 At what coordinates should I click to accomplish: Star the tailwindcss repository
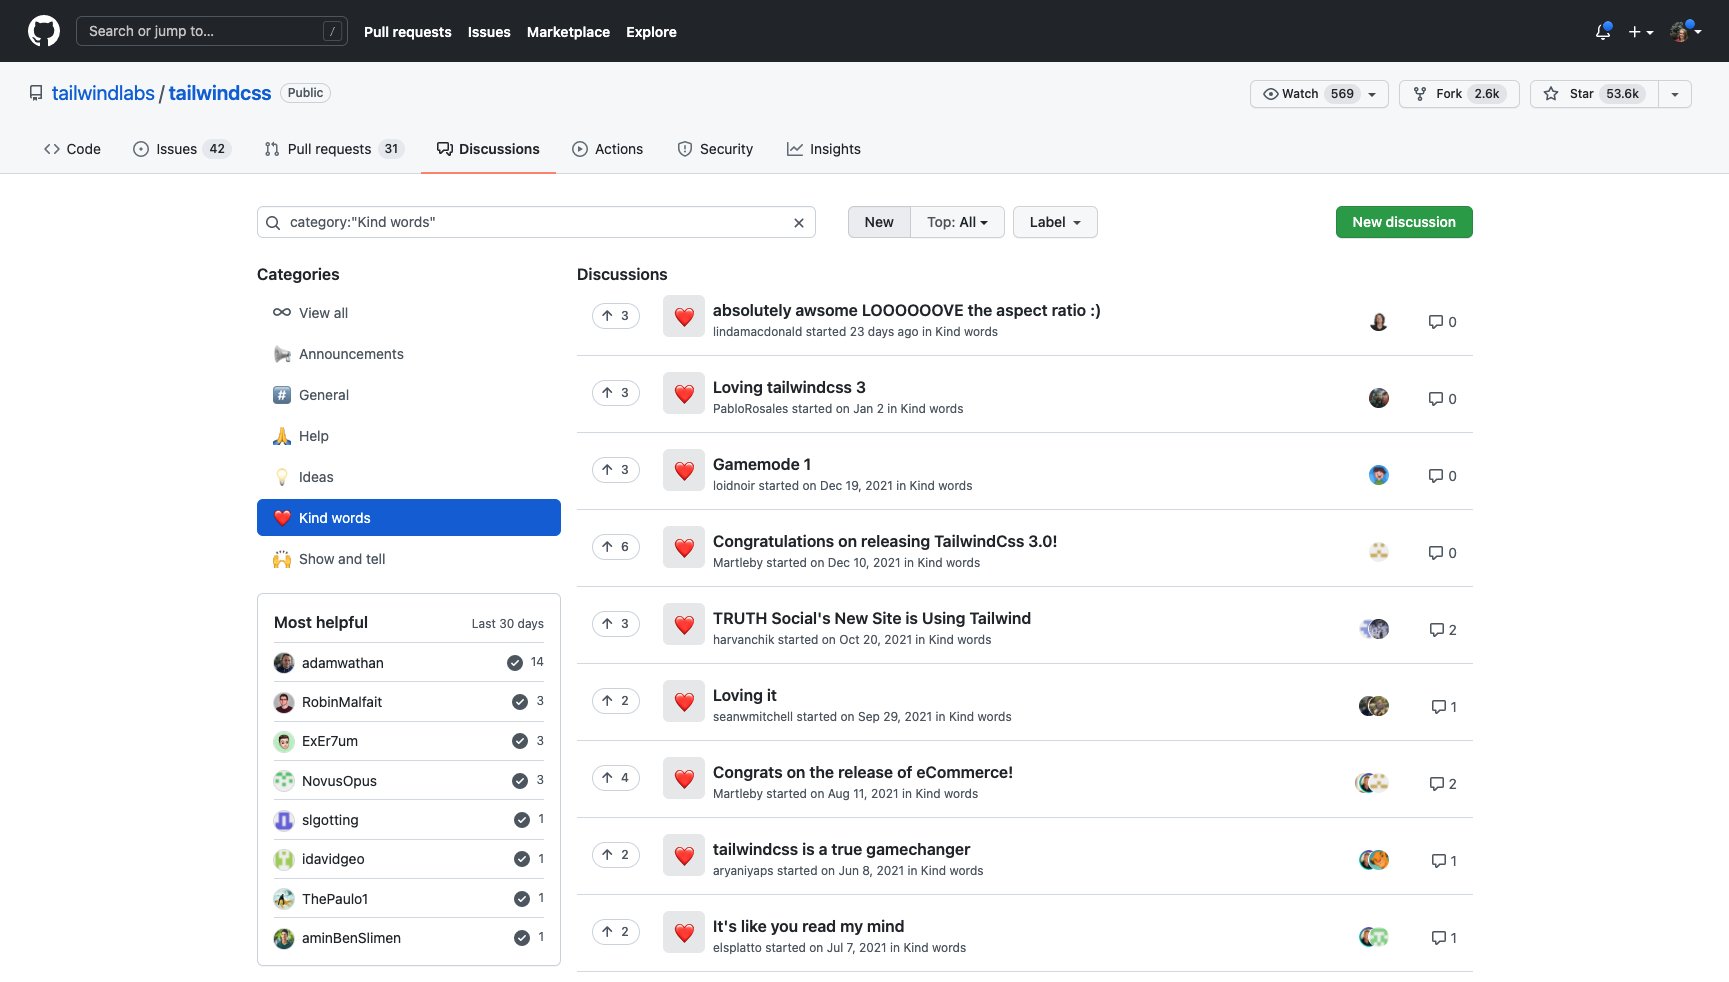[1594, 94]
